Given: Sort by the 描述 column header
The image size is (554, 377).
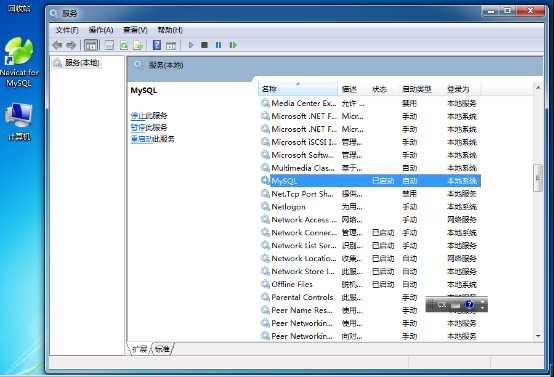Looking at the screenshot, I should point(353,89).
